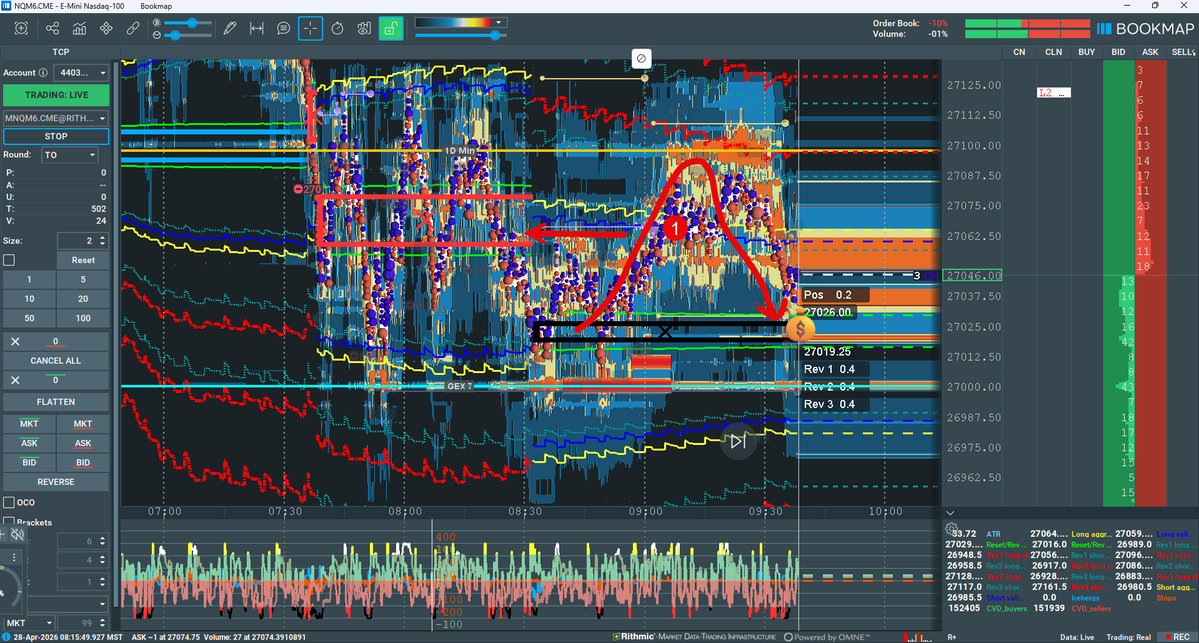
Task: Toggle the green unlock trading button
Action: click(391, 29)
